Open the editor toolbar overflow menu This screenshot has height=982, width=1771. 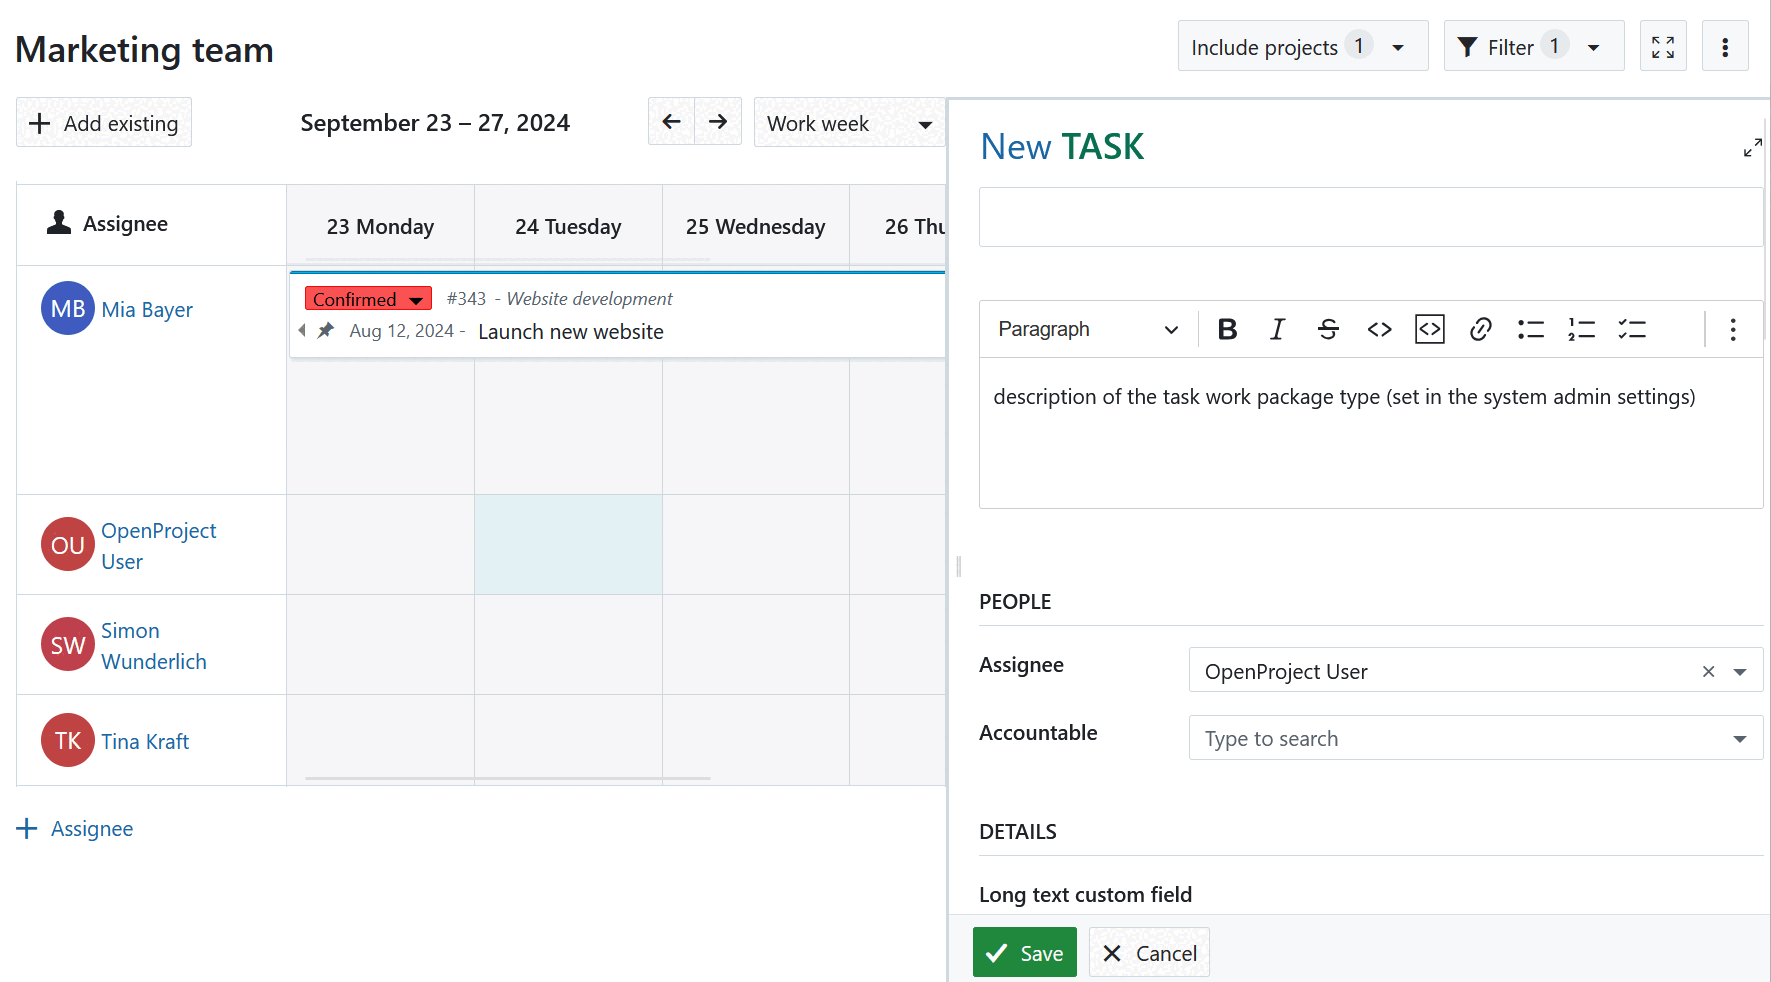coord(1733,329)
